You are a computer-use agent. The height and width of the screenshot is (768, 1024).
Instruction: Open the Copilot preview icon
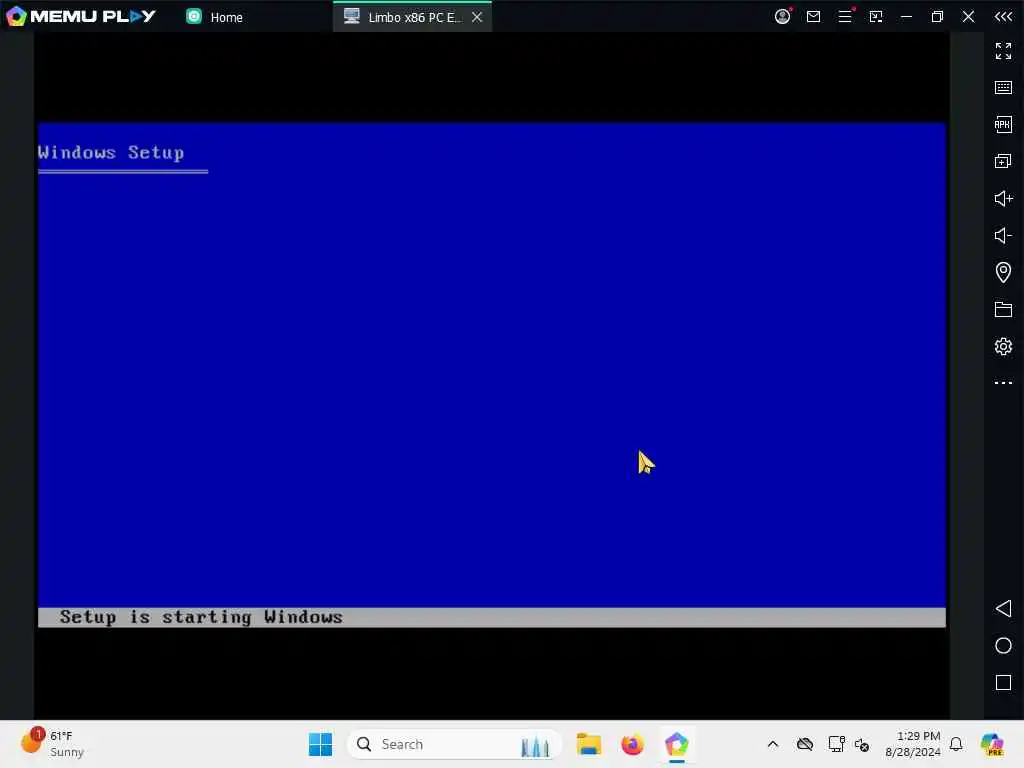(x=992, y=744)
